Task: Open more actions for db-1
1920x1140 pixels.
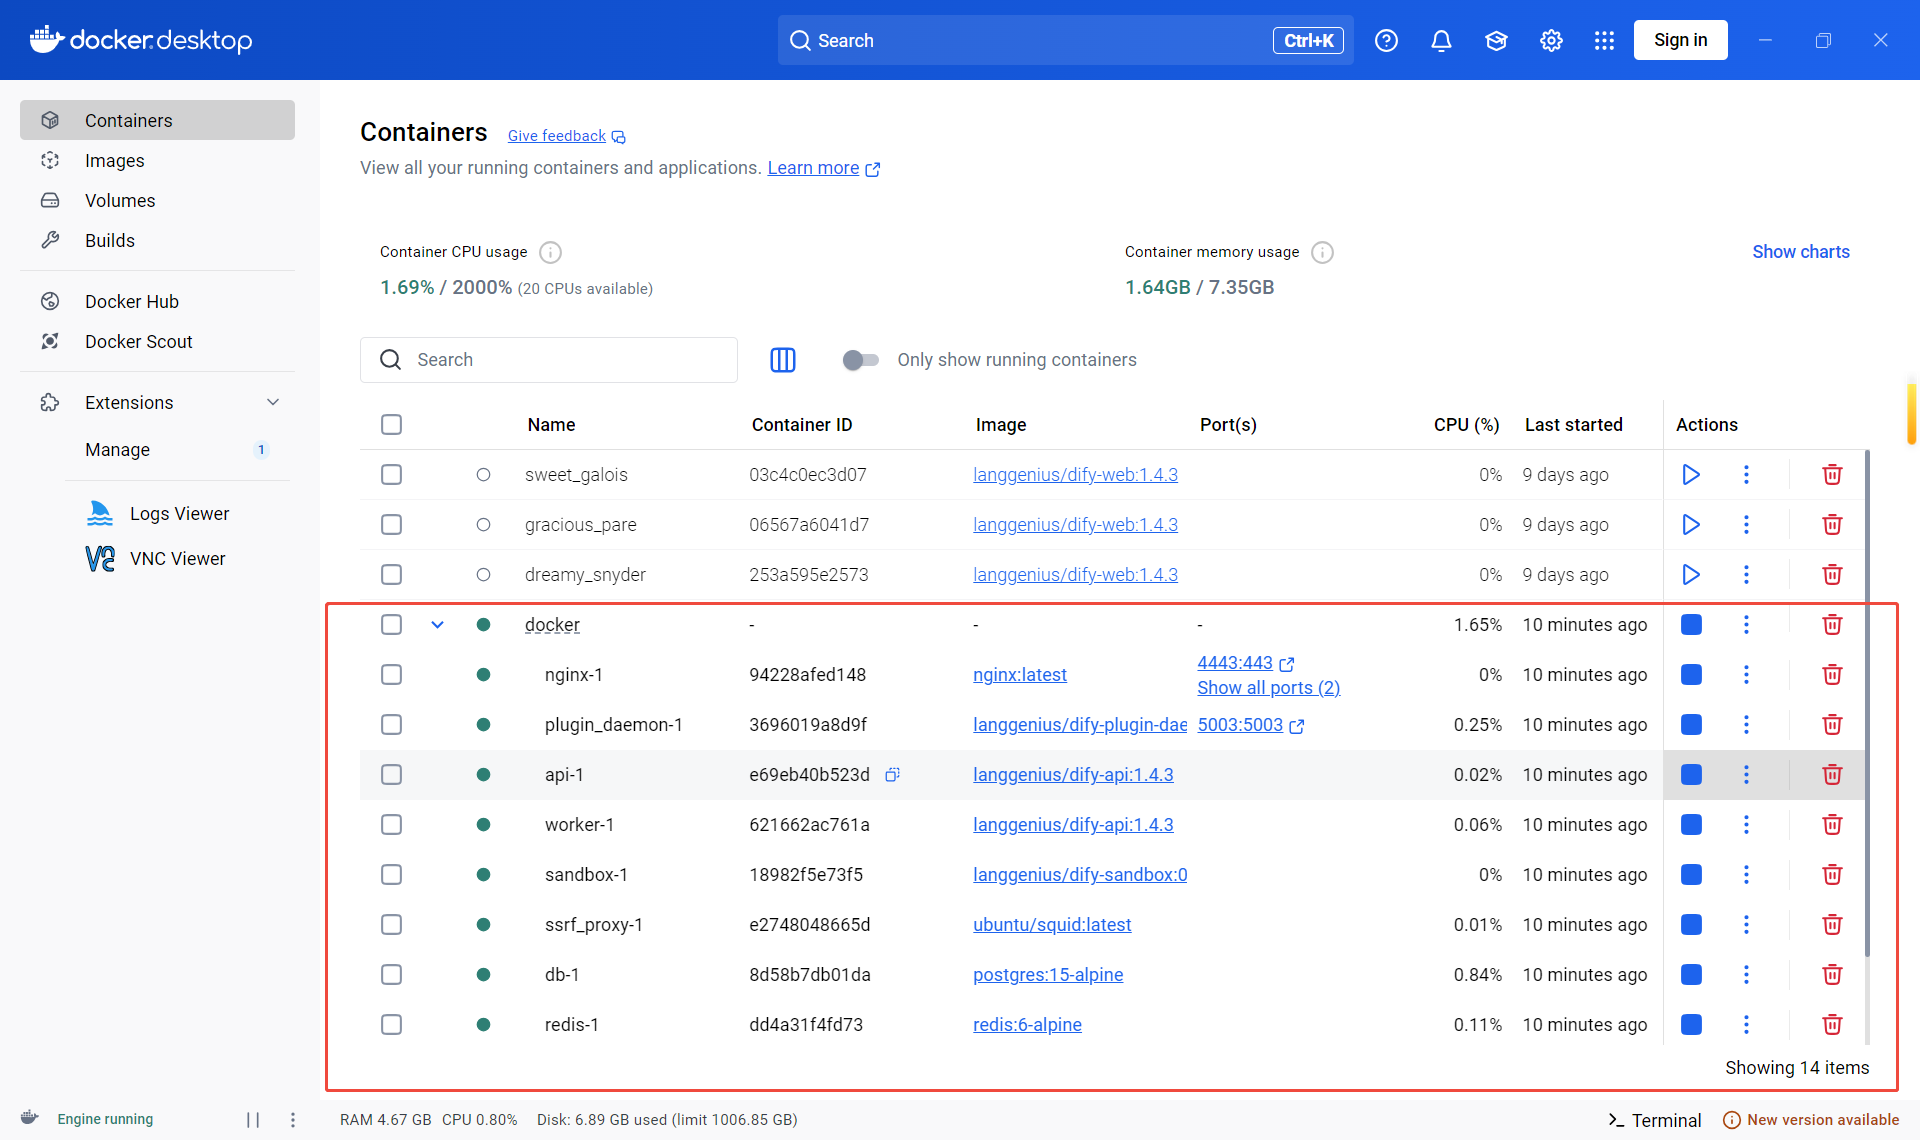Action: [x=1746, y=975]
